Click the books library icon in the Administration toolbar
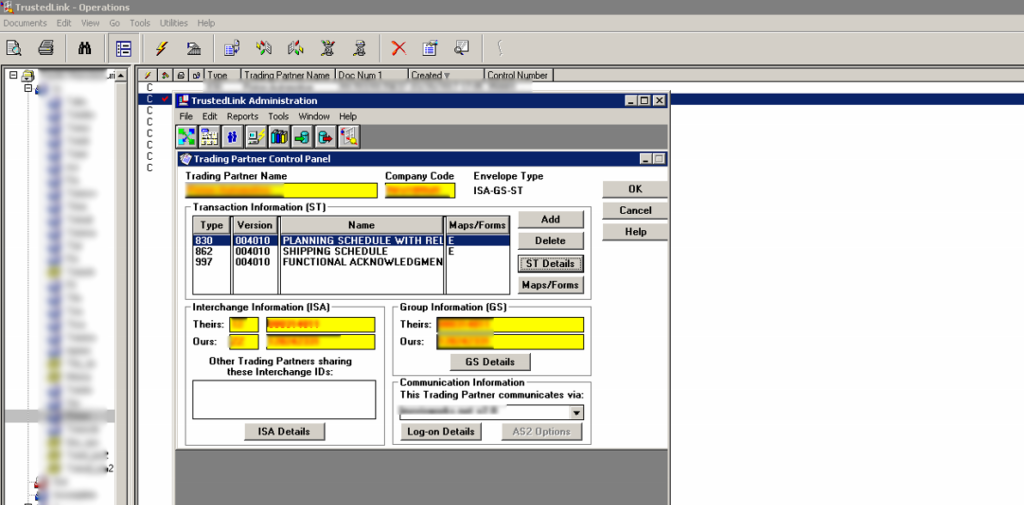 point(279,137)
